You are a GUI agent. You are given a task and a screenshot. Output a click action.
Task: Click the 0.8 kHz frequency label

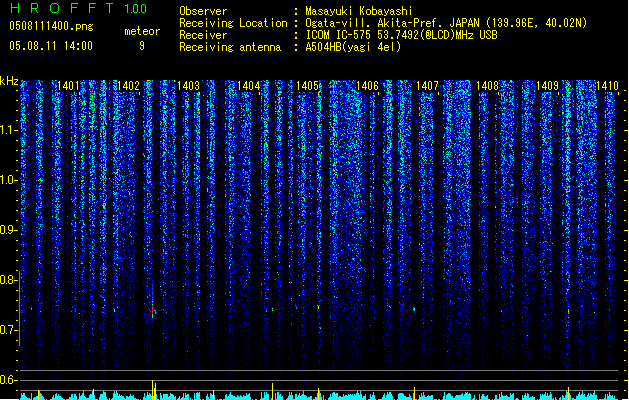pos(8,280)
